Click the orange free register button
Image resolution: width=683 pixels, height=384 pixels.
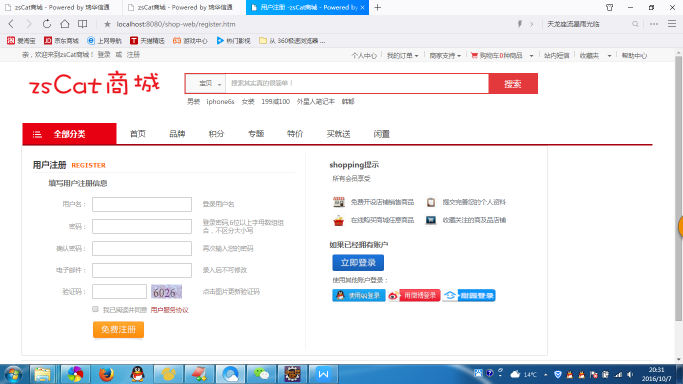(x=118, y=330)
